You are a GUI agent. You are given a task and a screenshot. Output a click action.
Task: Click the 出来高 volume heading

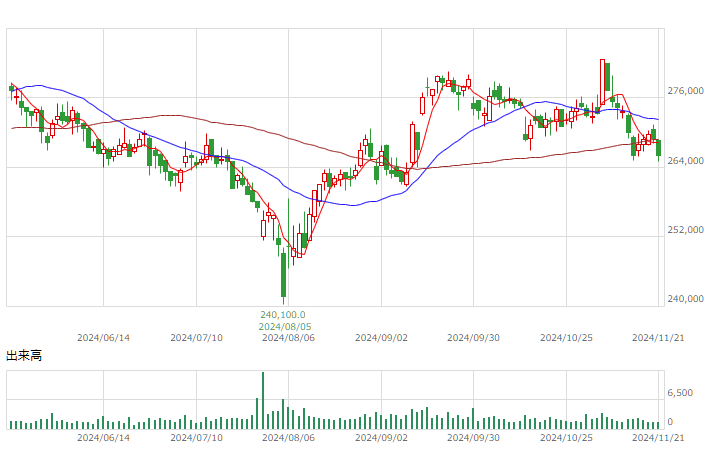point(24,355)
